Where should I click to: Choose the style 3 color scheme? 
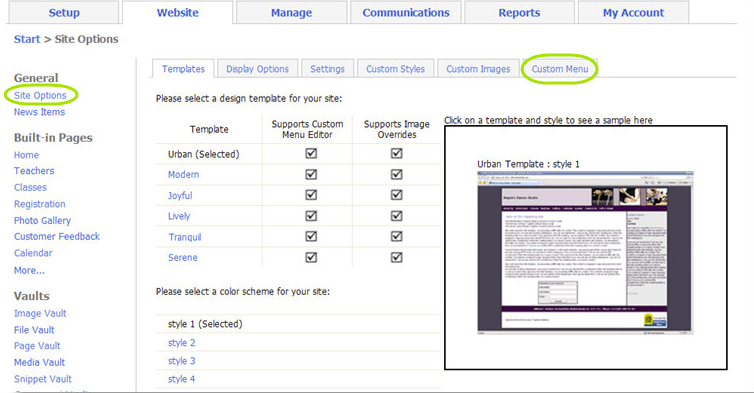(181, 361)
